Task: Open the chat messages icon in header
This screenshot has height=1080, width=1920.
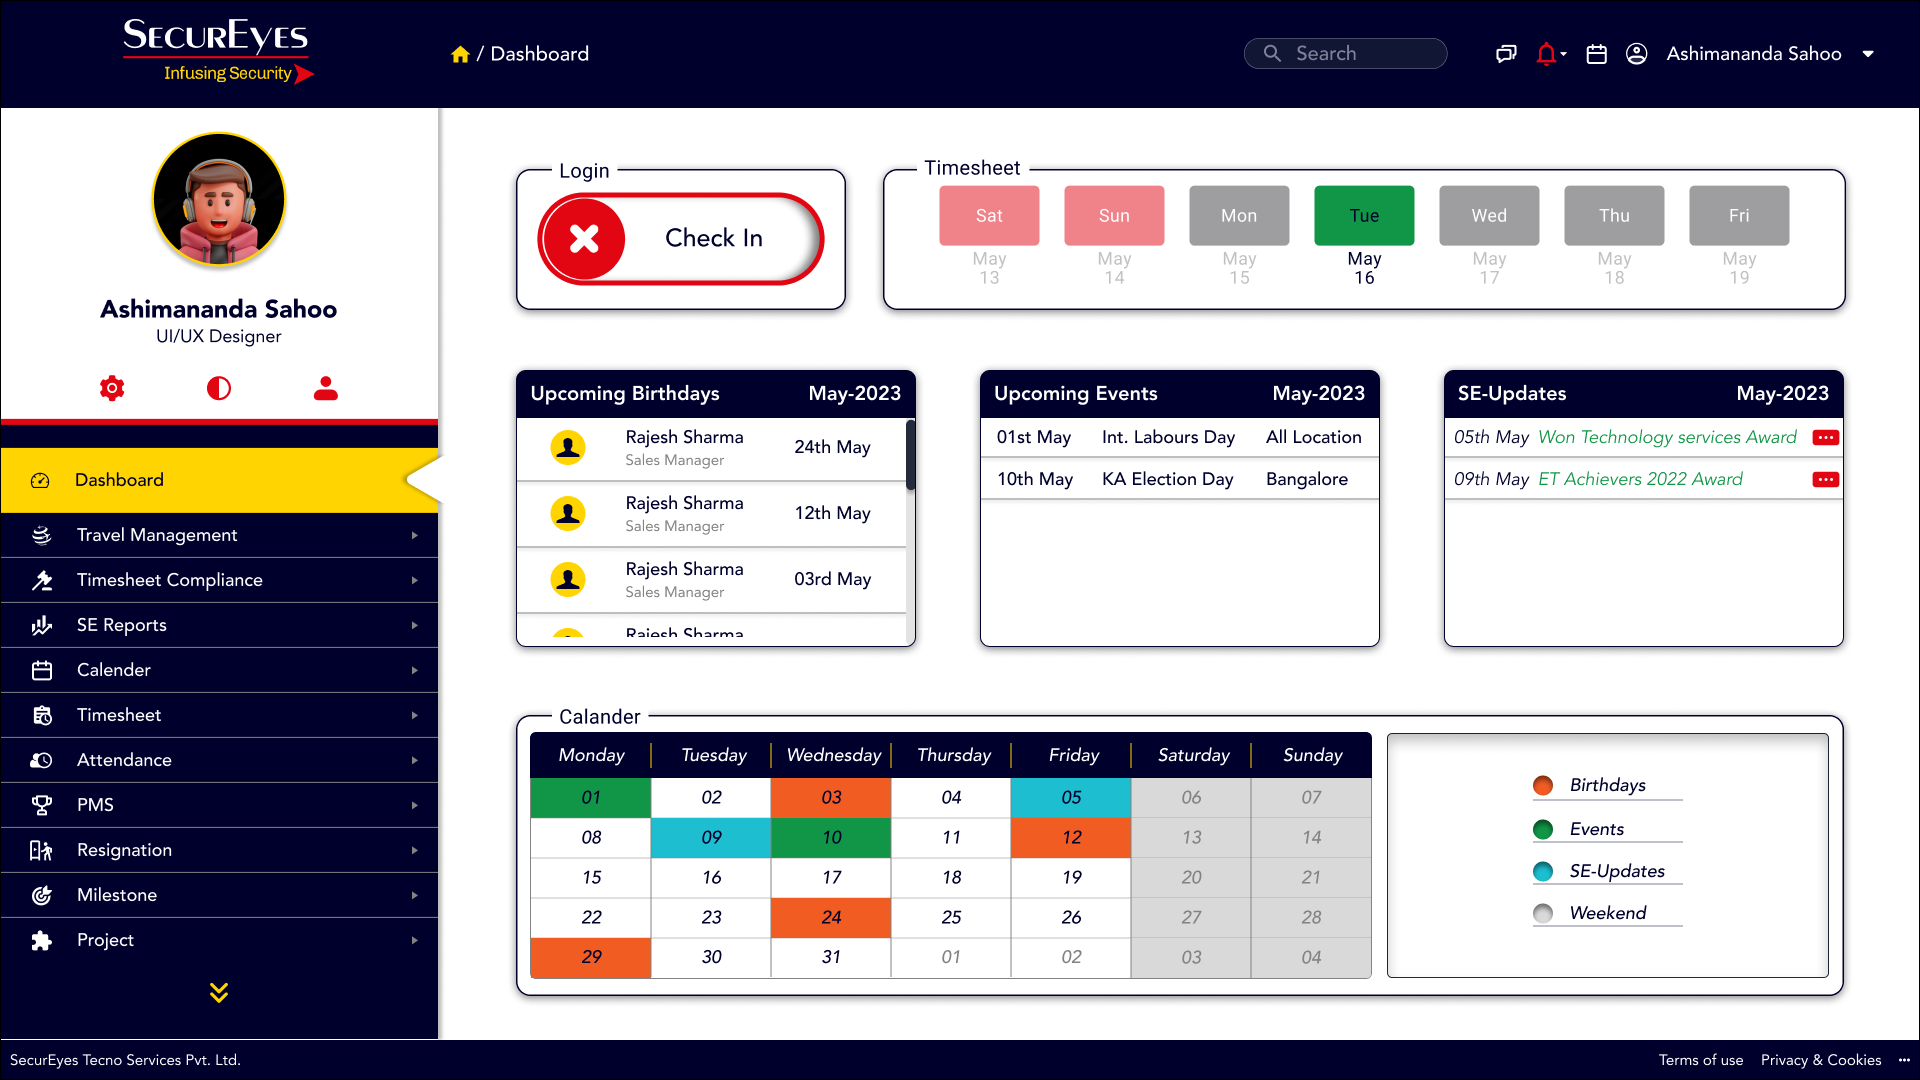Action: tap(1506, 54)
